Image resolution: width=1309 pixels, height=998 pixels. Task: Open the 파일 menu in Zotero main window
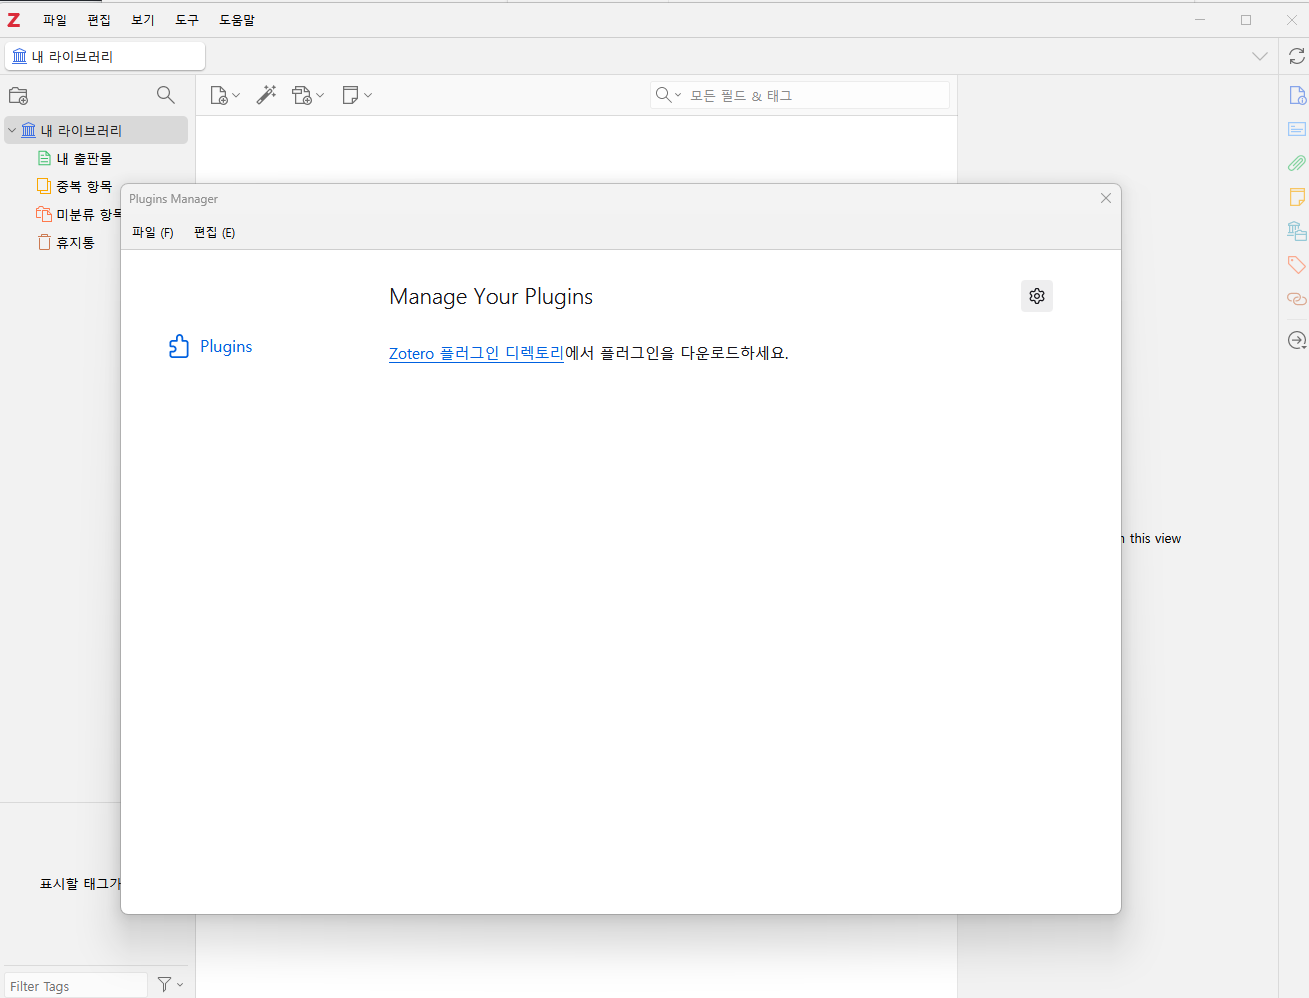55,20
